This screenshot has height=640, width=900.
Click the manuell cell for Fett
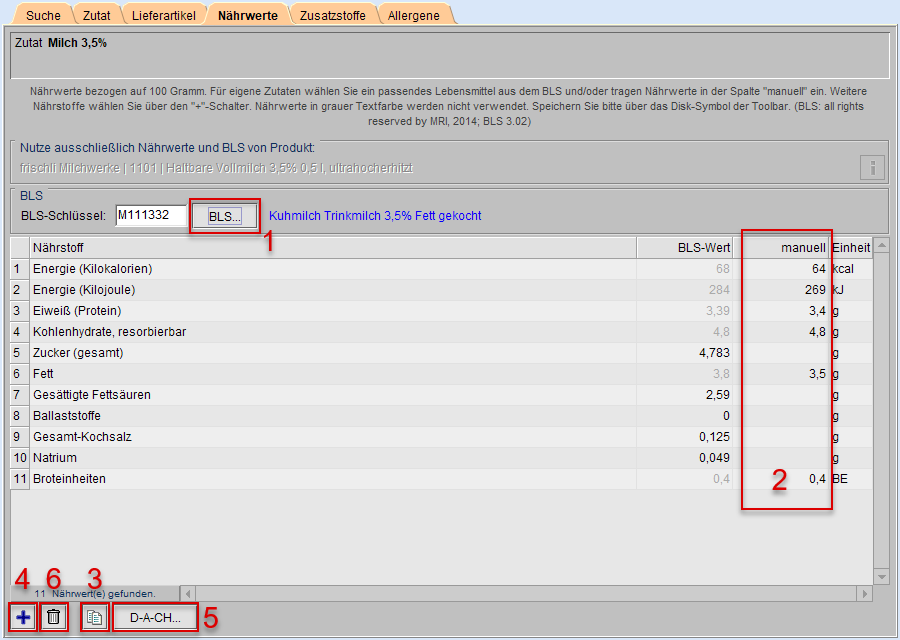[782, 374]
